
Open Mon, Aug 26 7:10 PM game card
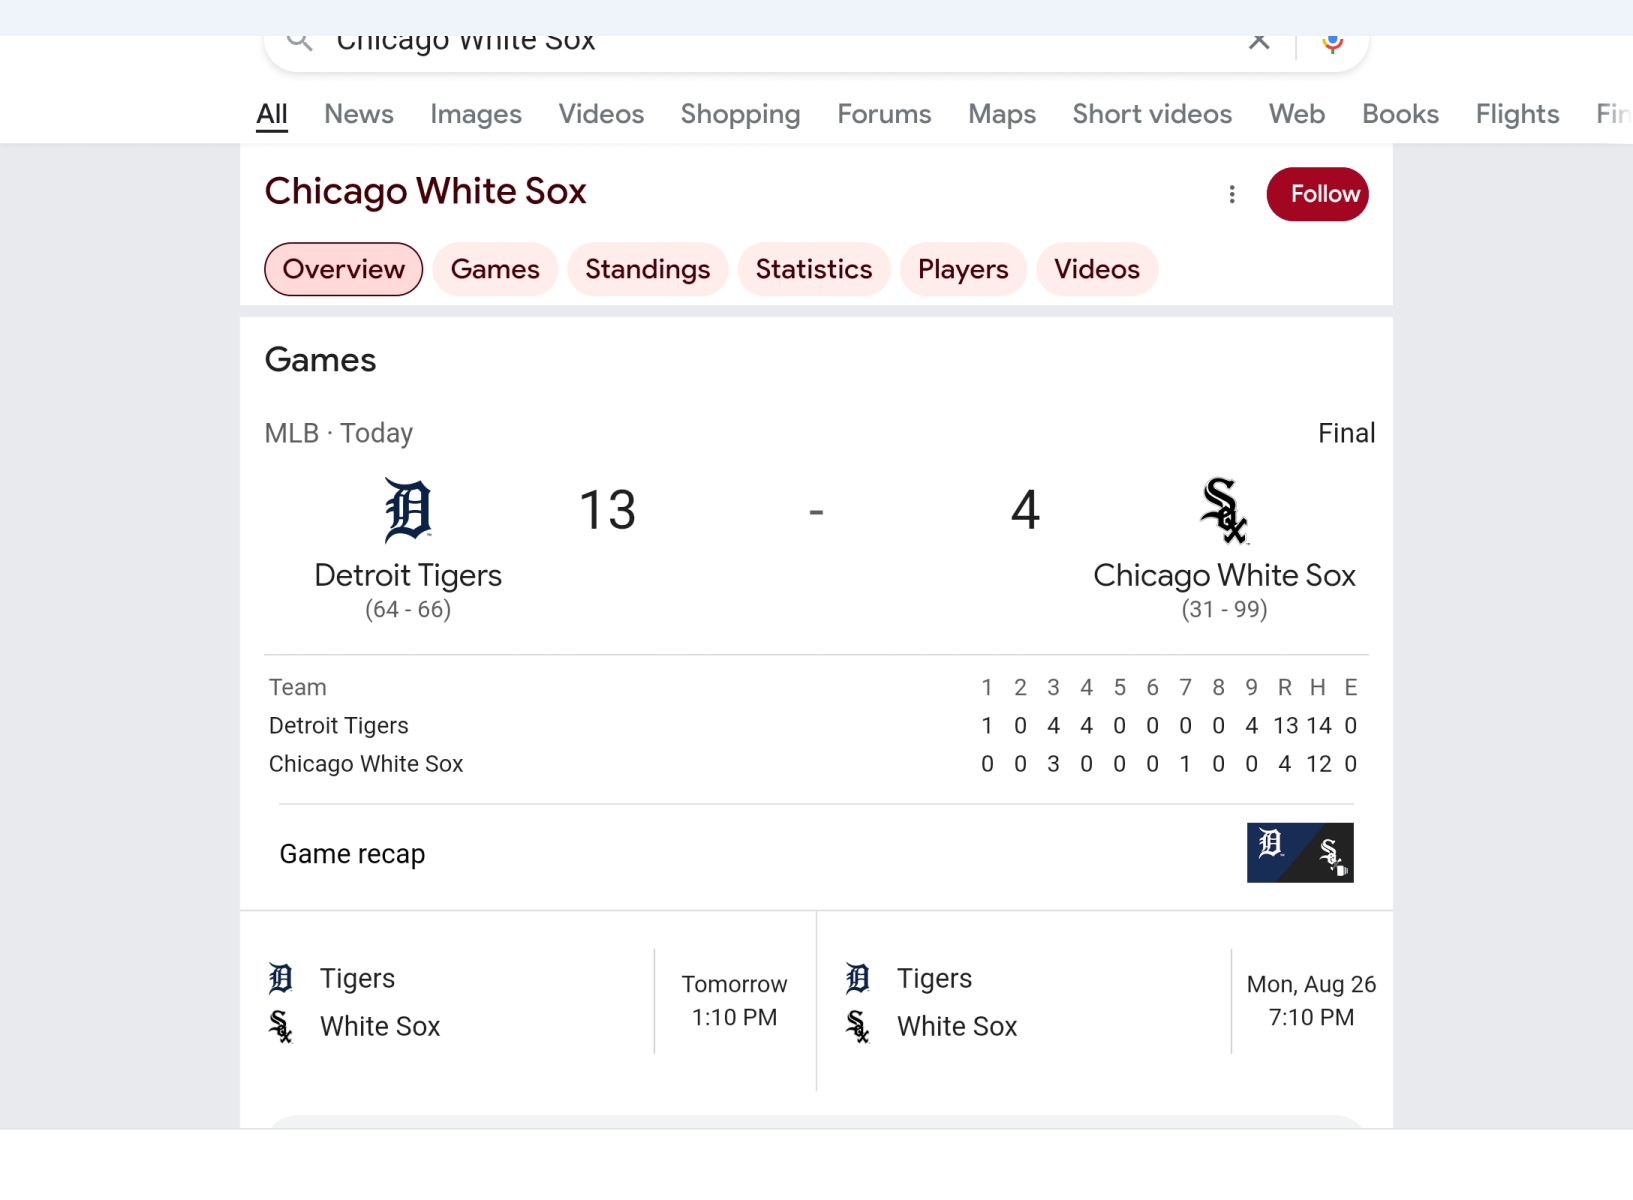click(x=1104, y=1001)
